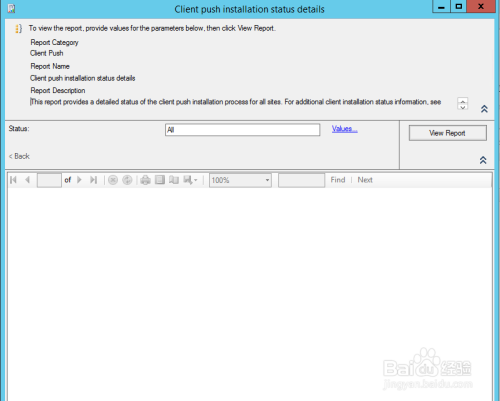Refresh the report using refresh icon
The height and width of the screenshot is (401, 500).
(127, 180)
